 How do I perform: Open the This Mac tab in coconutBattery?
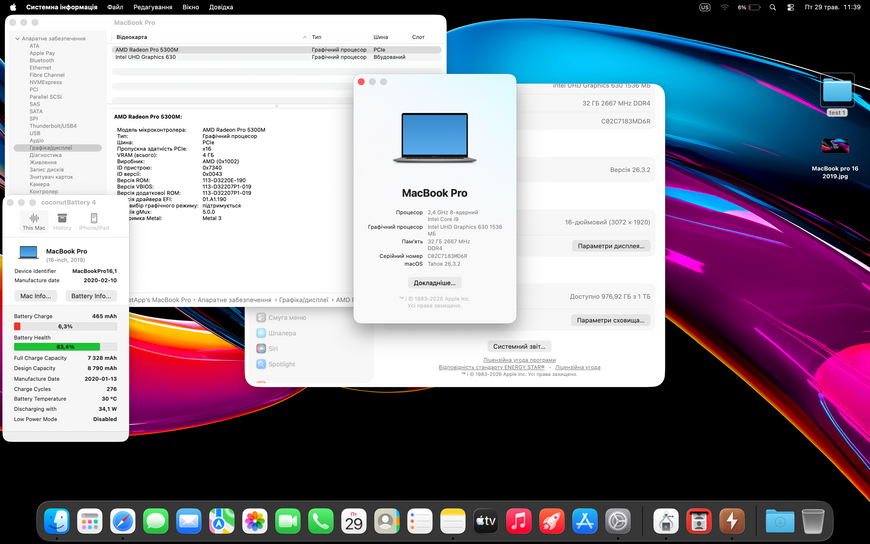(34, 221)
